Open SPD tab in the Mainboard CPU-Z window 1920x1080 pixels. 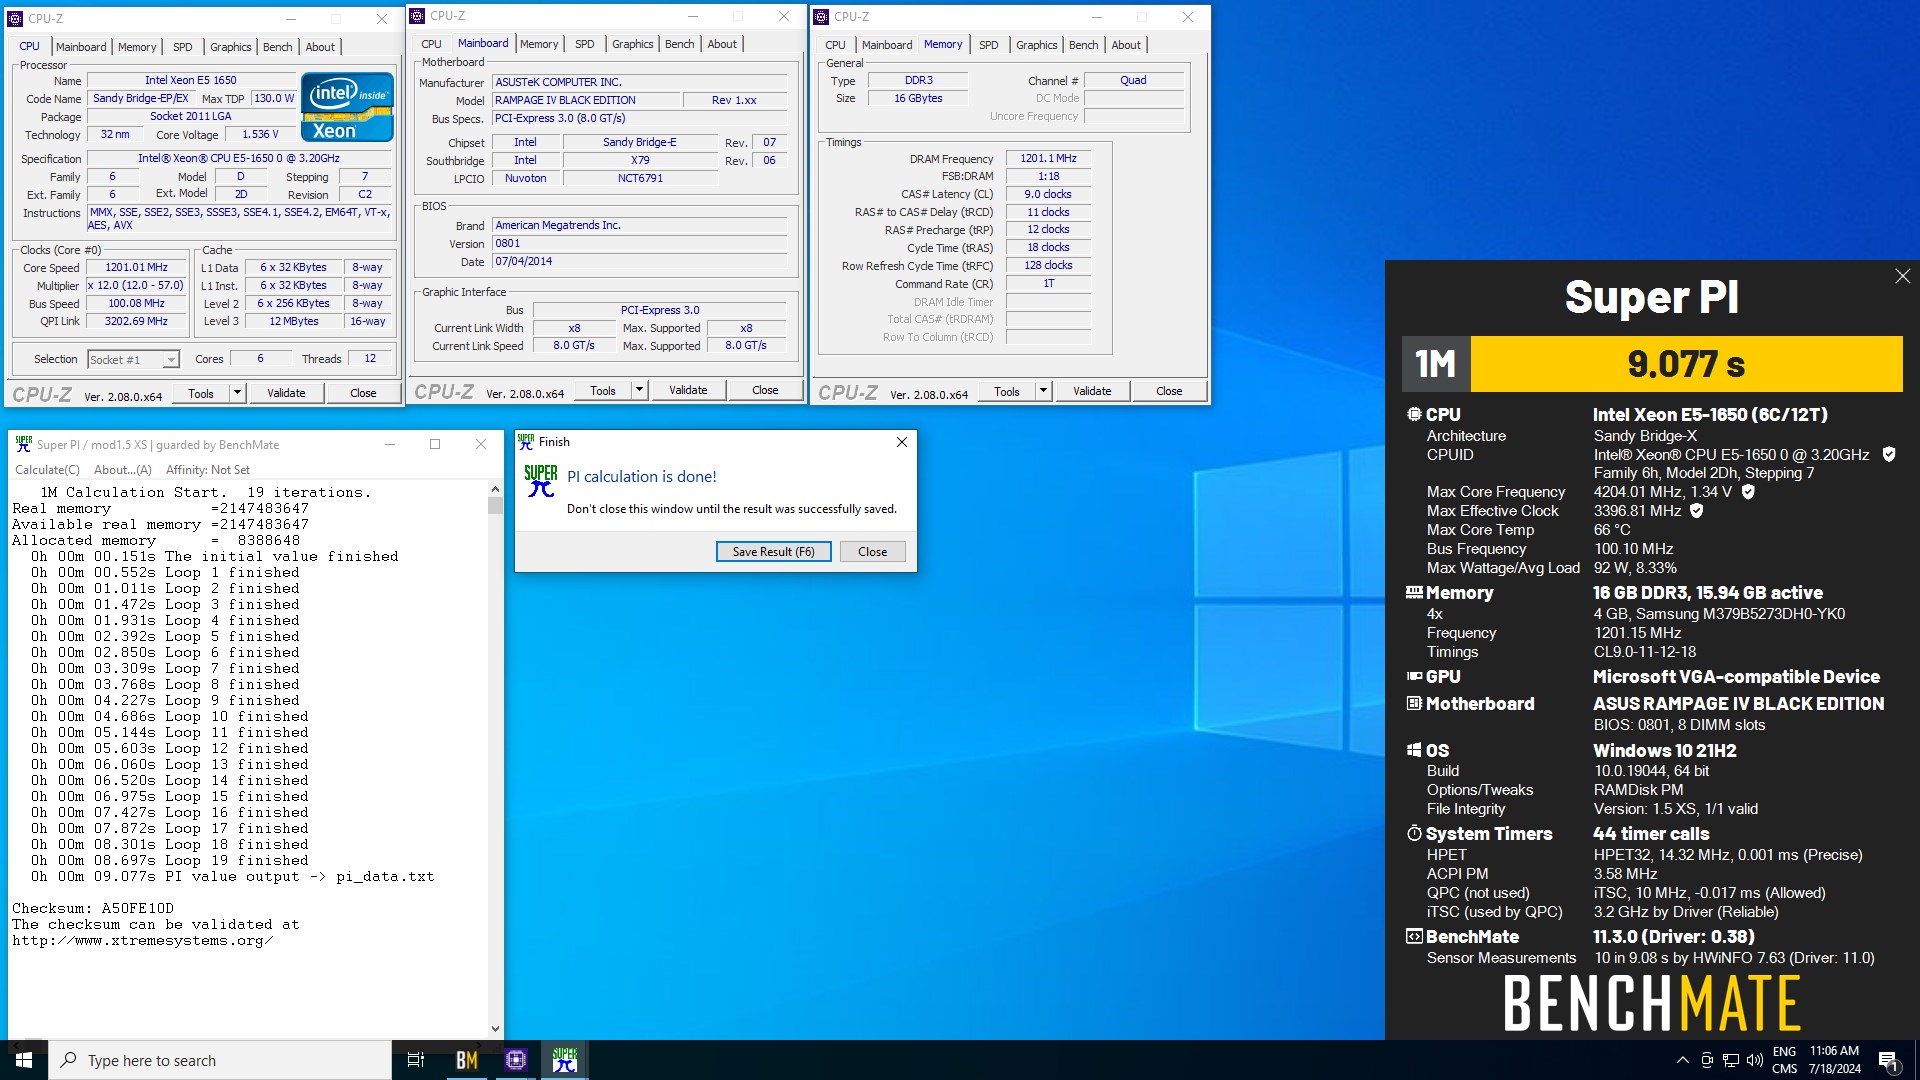tap(585, 44)
